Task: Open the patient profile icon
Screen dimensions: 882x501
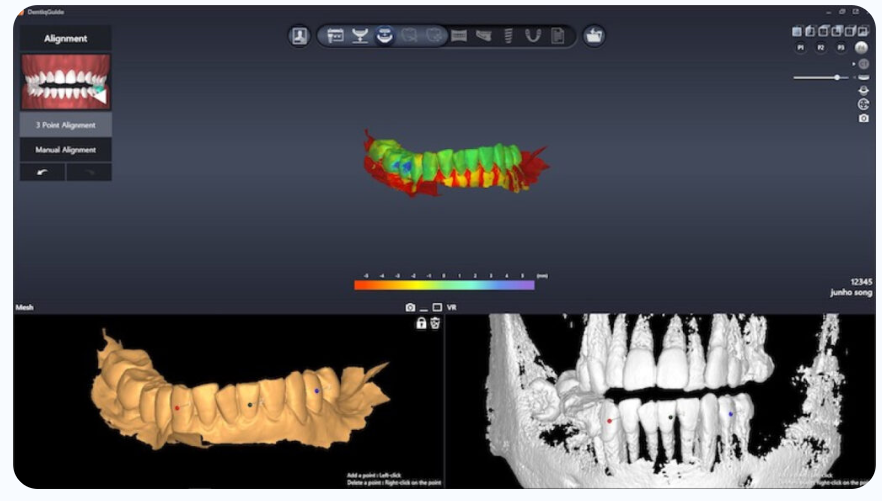Action: pos(299,36)
